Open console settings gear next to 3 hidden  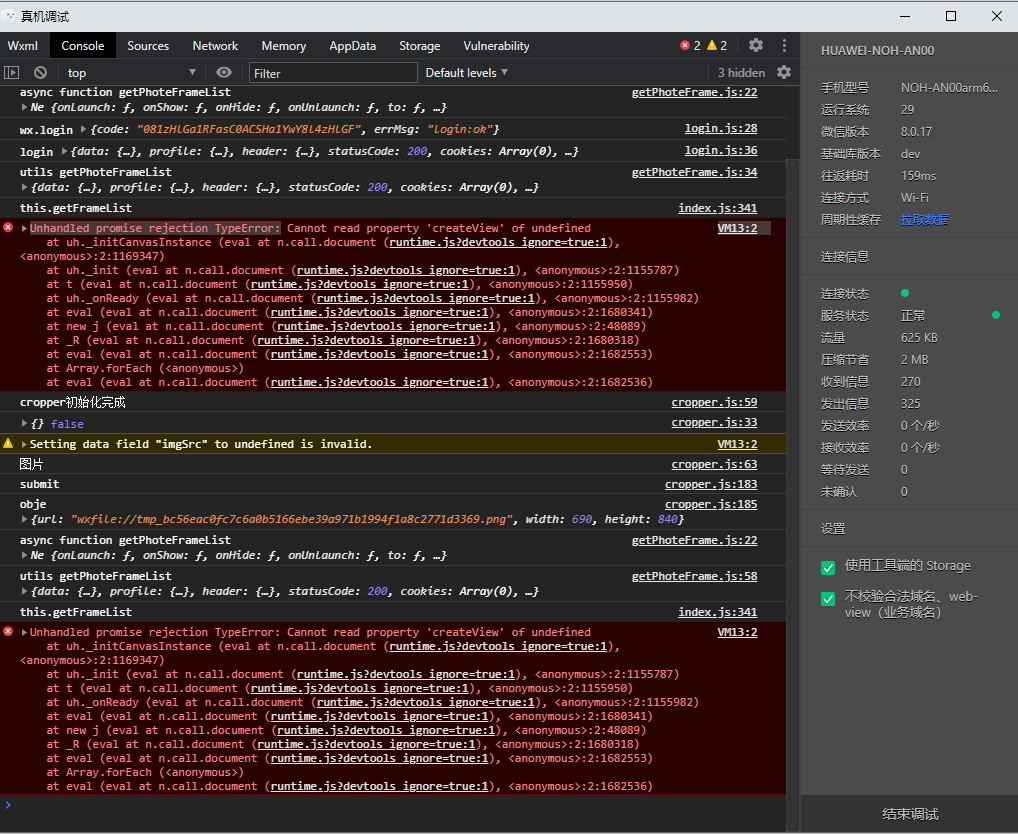point(784,72)
